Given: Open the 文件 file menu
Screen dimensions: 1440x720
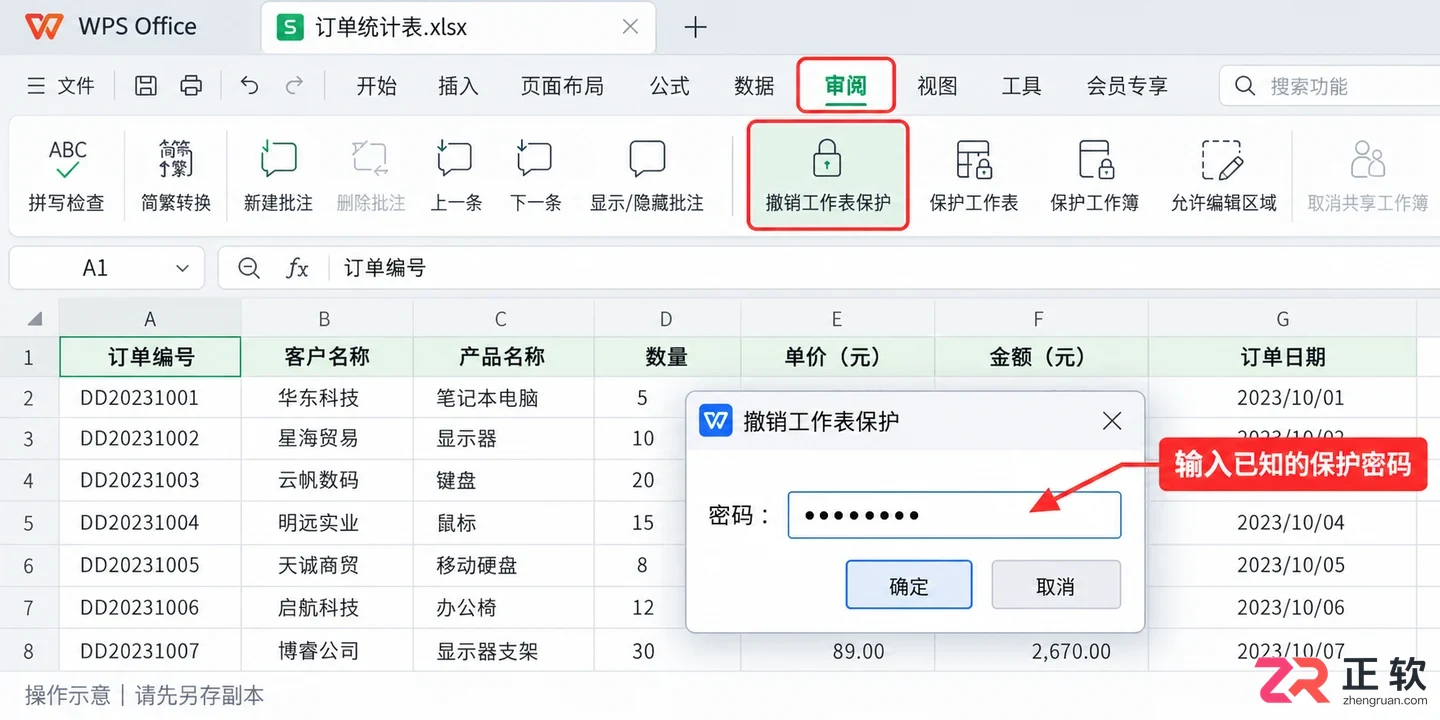Looking at the screenshot, I should (61, 86).
